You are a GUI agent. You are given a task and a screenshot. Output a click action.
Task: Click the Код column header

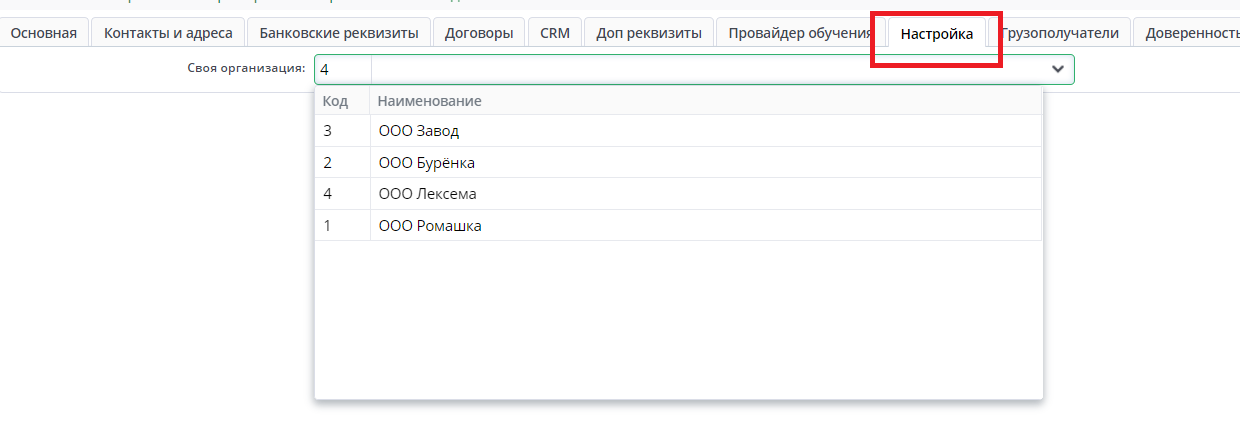335,101
